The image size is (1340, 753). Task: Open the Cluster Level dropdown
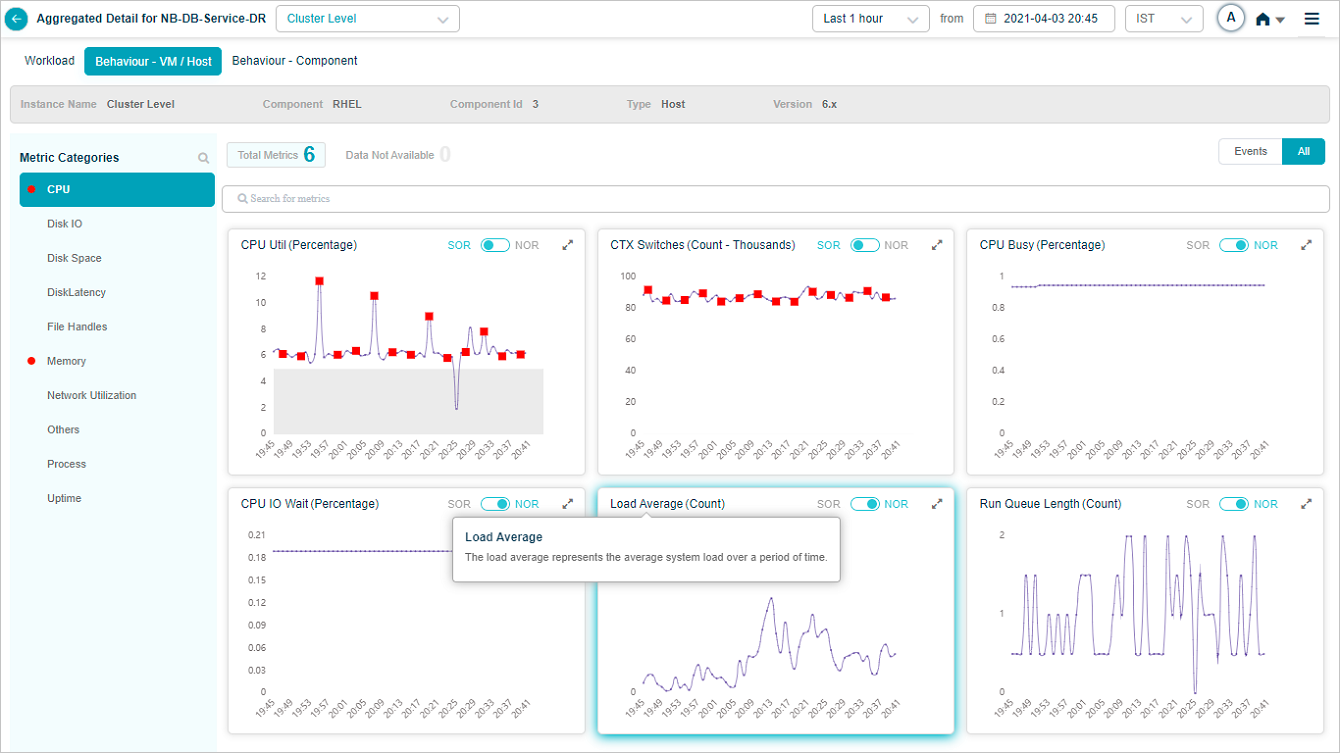point(367,19)
